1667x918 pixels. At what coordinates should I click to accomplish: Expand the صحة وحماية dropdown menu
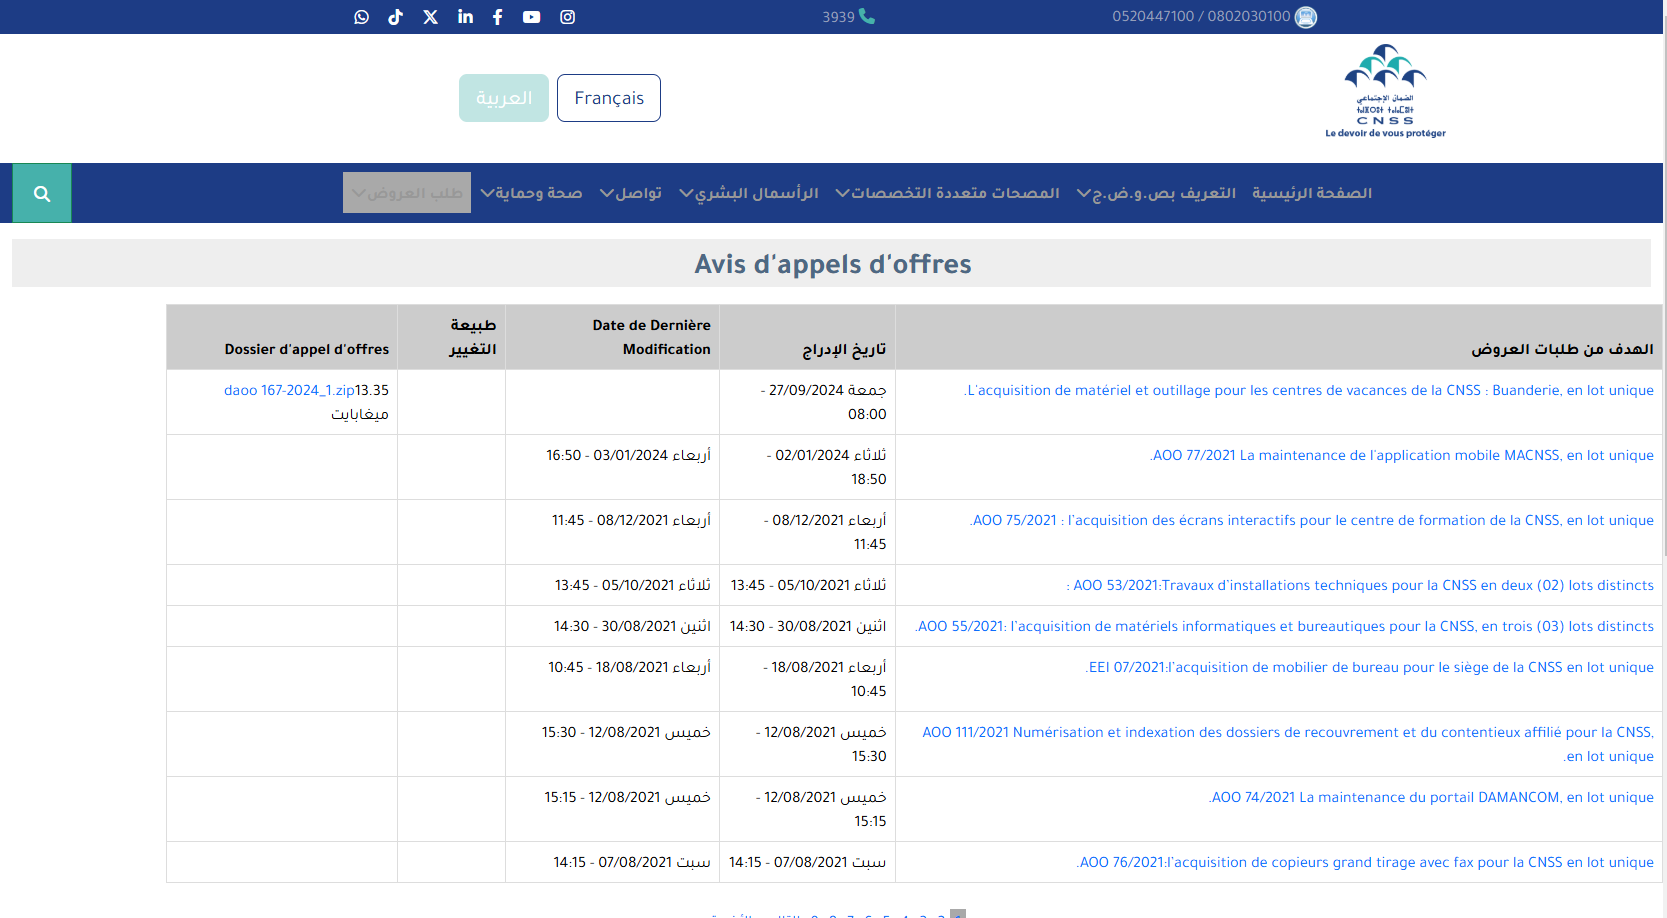[x=531, y=193]
